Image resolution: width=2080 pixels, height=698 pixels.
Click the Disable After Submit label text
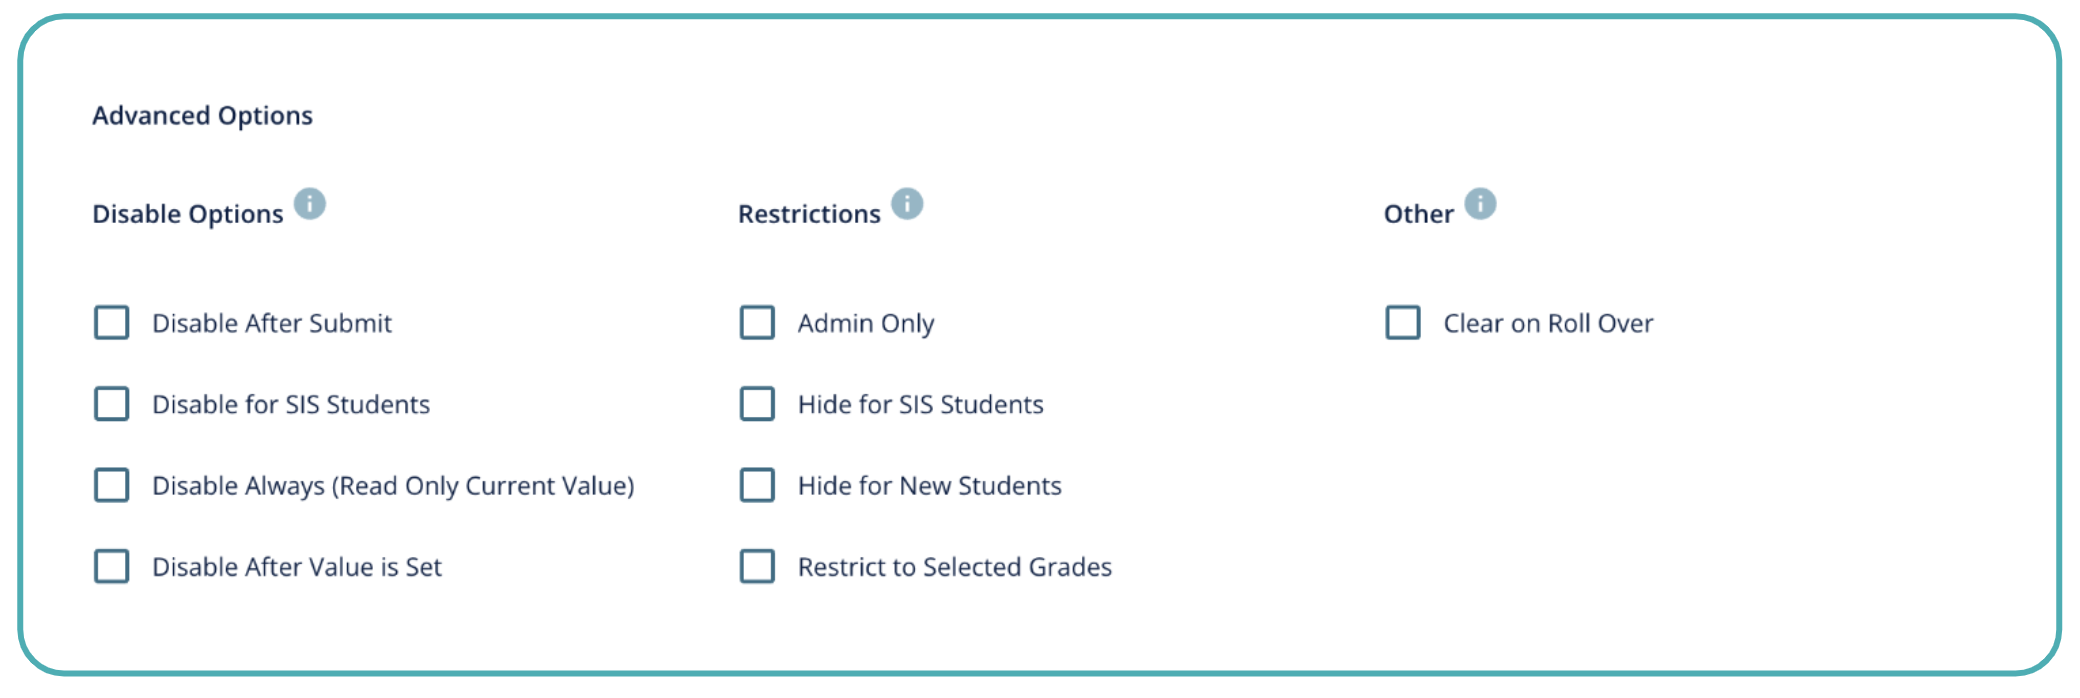coord(272,323)
